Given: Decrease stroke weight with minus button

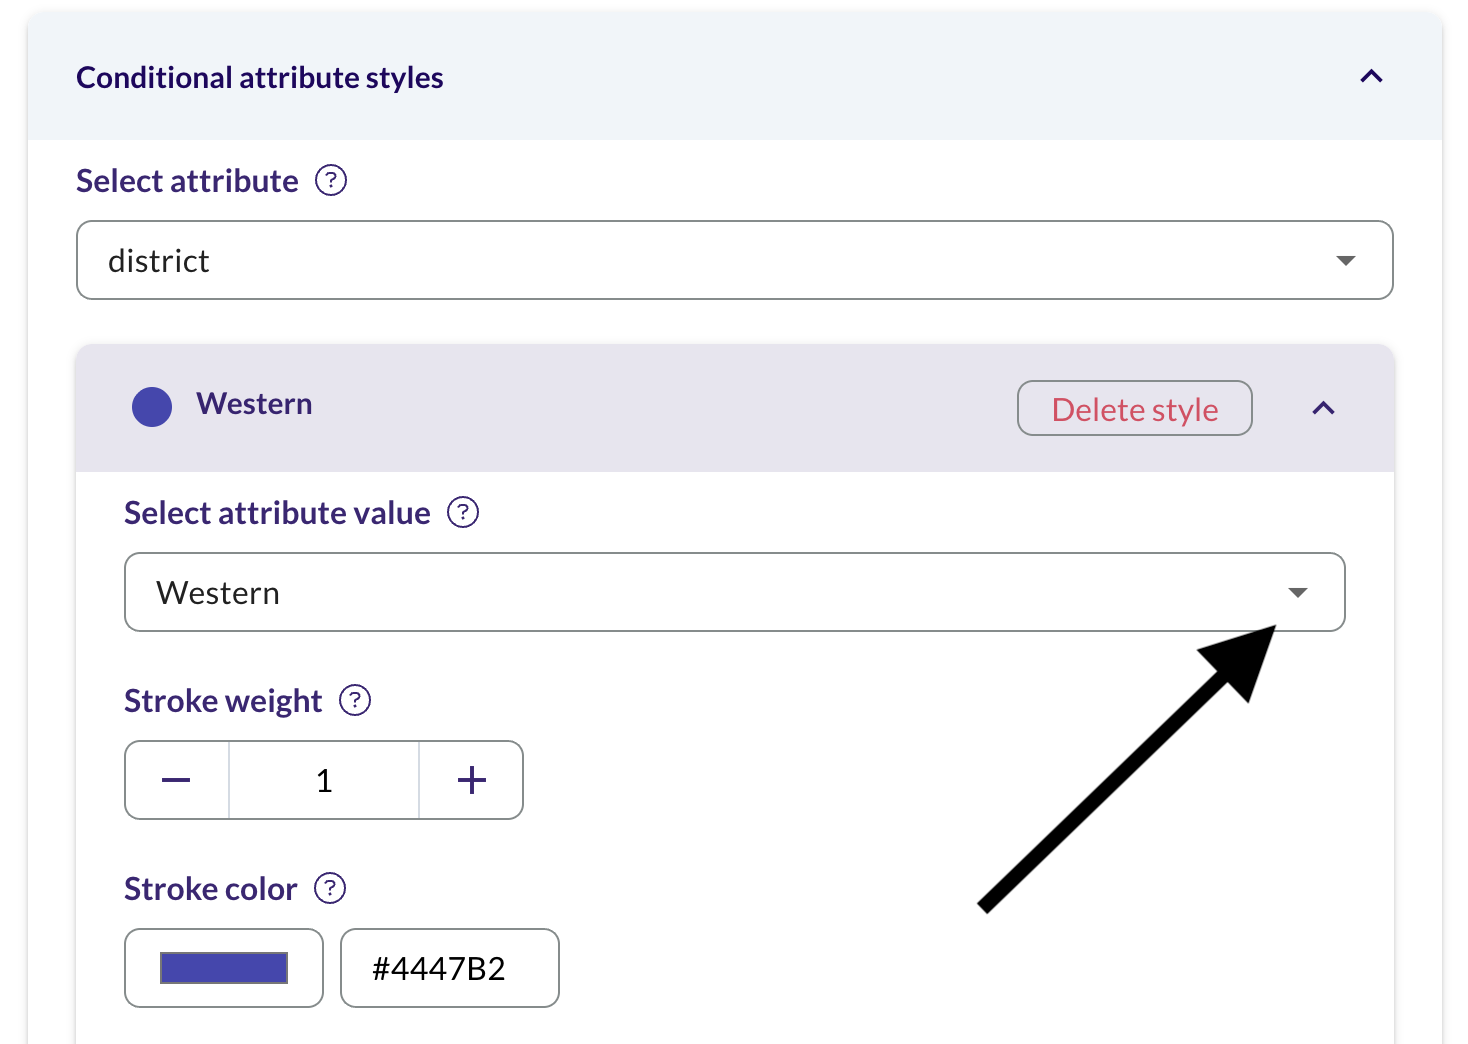Looking at the screenshot, I should click(177, 780).
